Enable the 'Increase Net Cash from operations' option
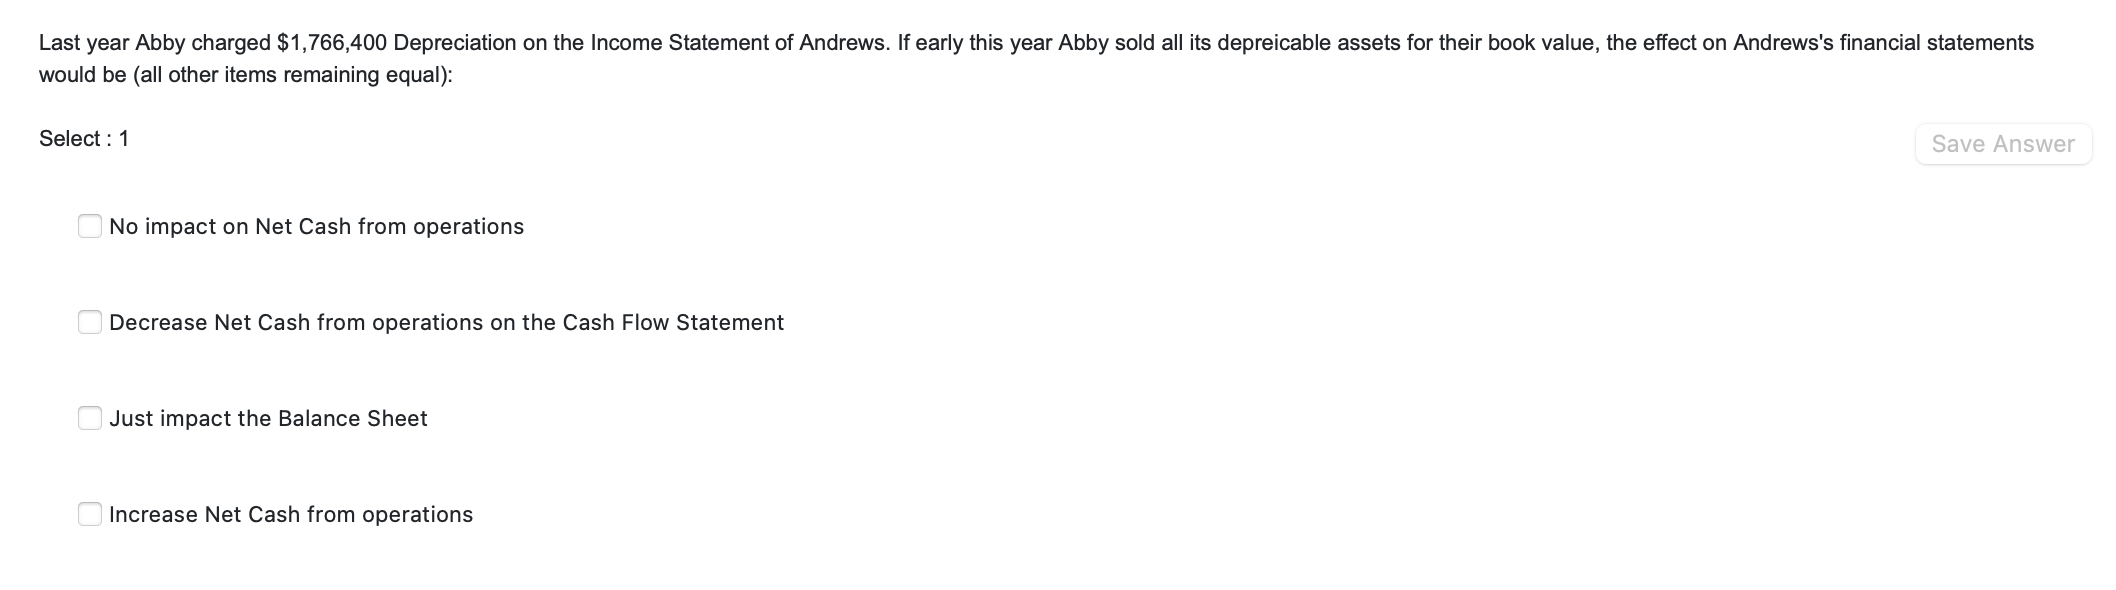 pos(90,514)
